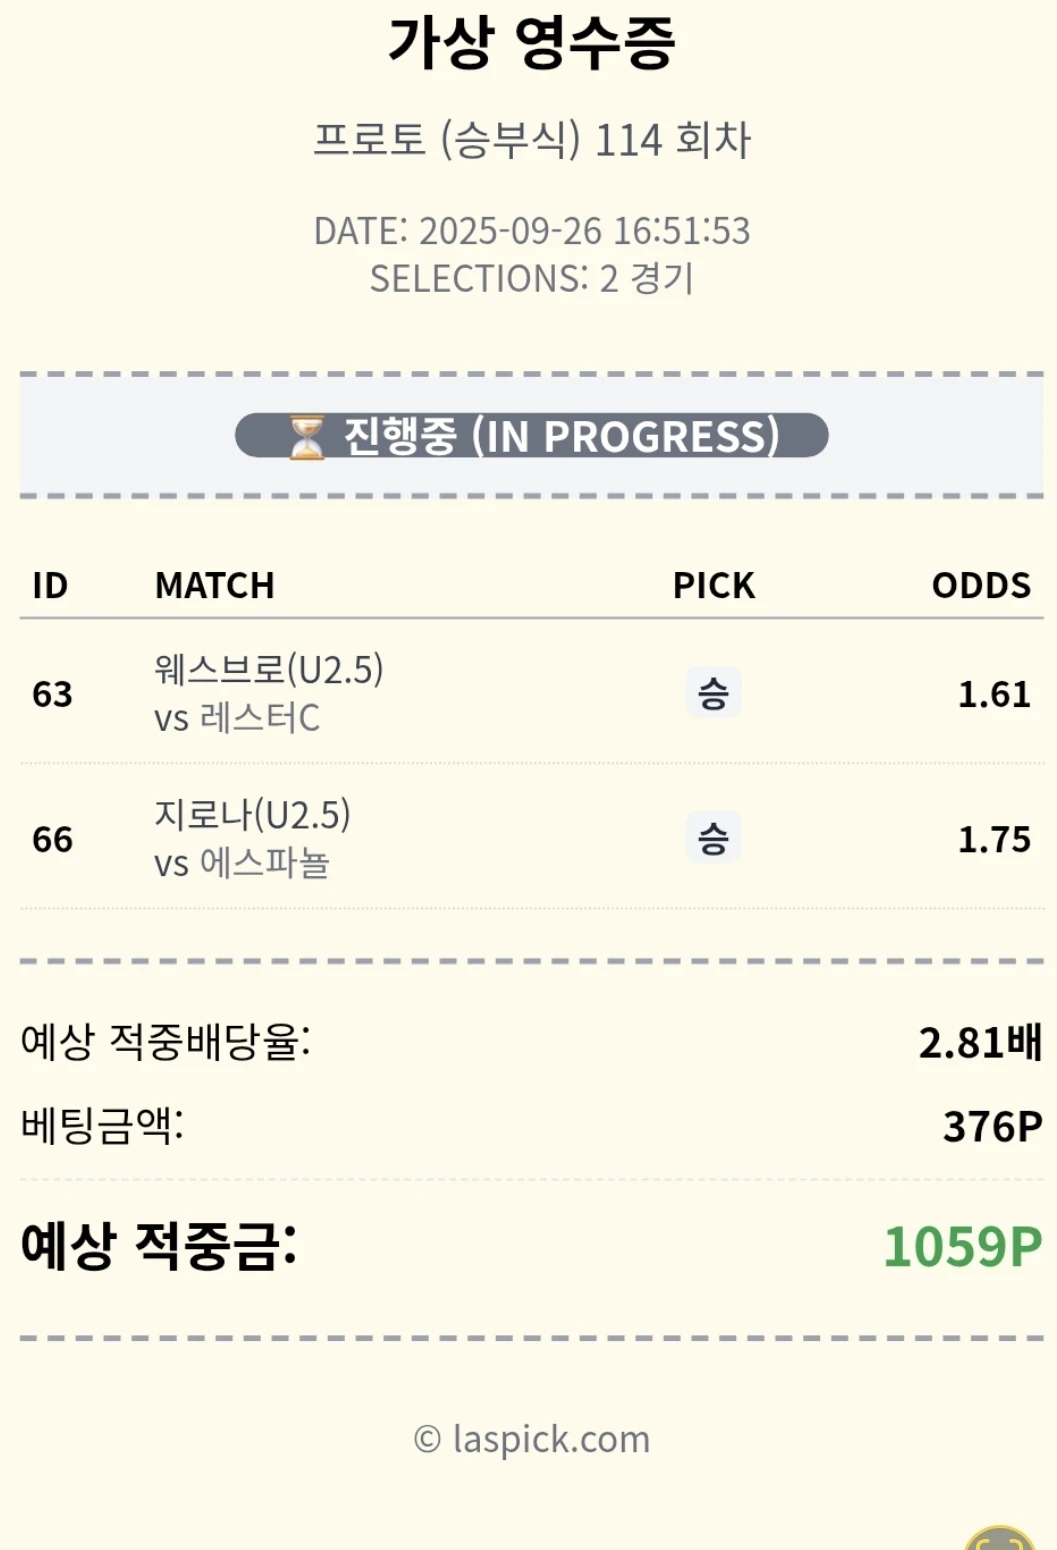Click the 1.61 odds value
The width and height of the screenshot is (1057, 1550).
tap(994, 694)
